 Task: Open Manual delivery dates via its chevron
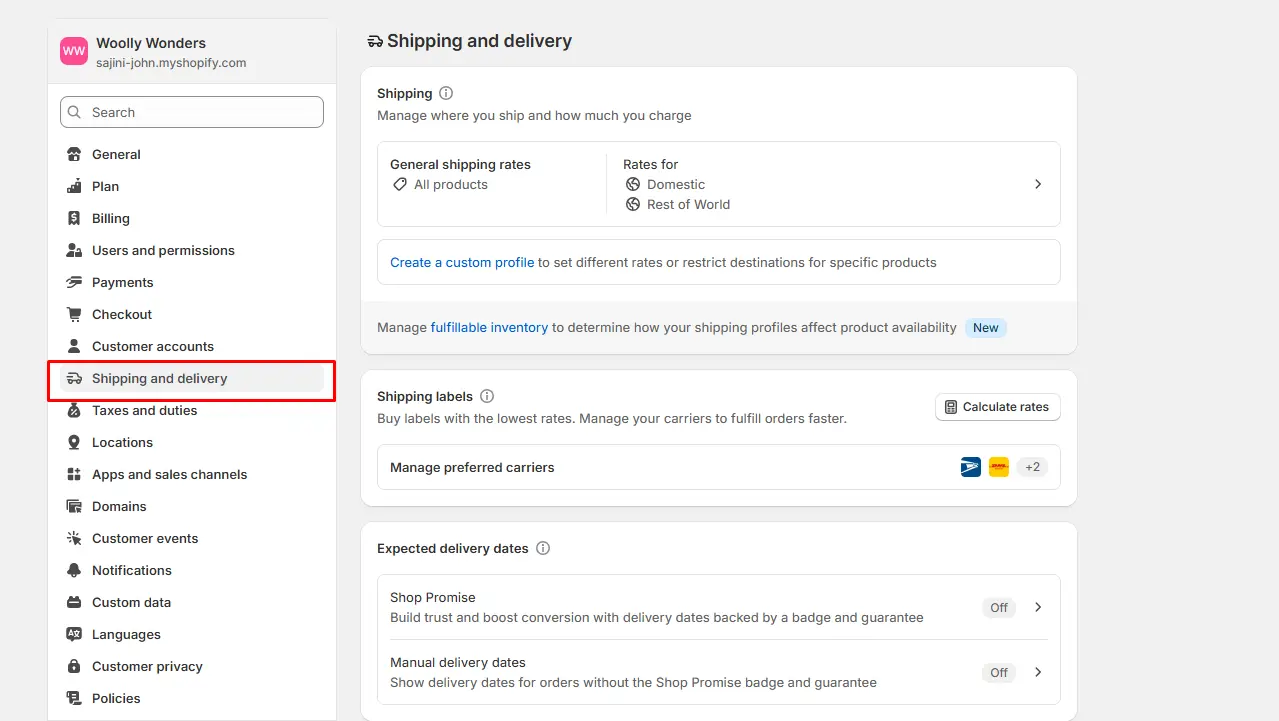click(1038, 672)
